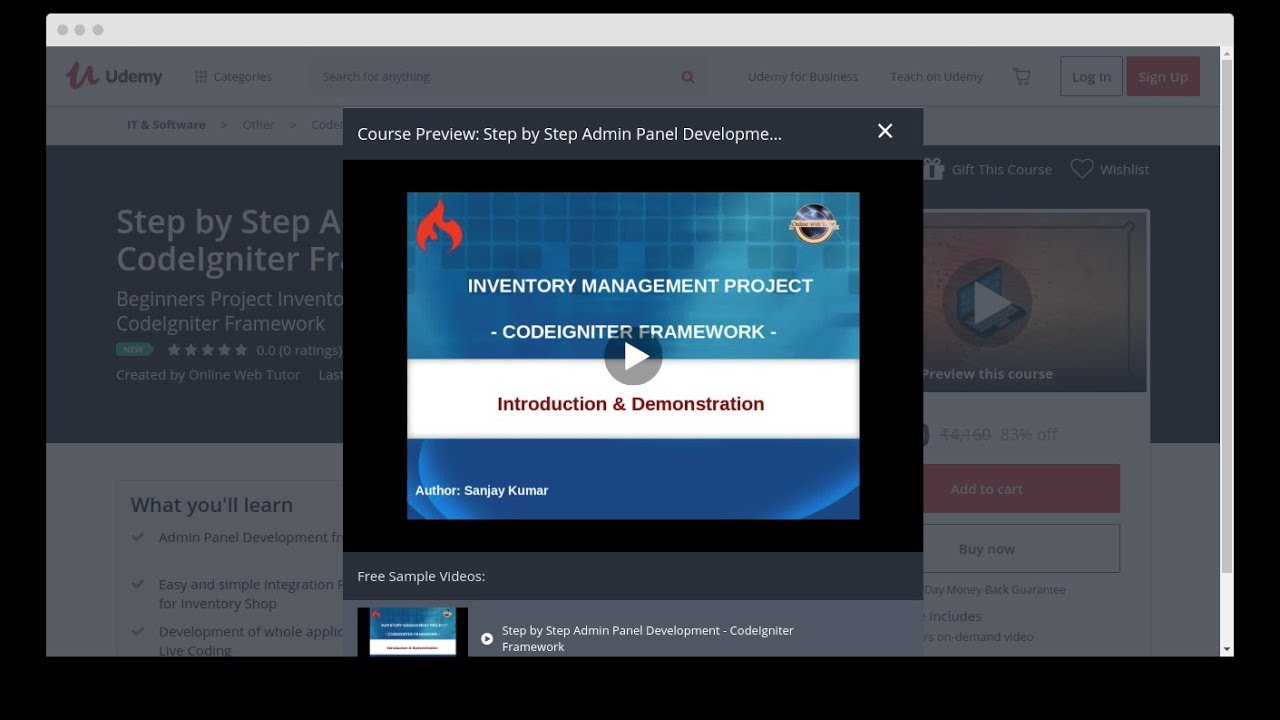Open the shopping cart icon
Image resolution: width=1280 pixels, height=720 pixels.
coord(1021,76)
